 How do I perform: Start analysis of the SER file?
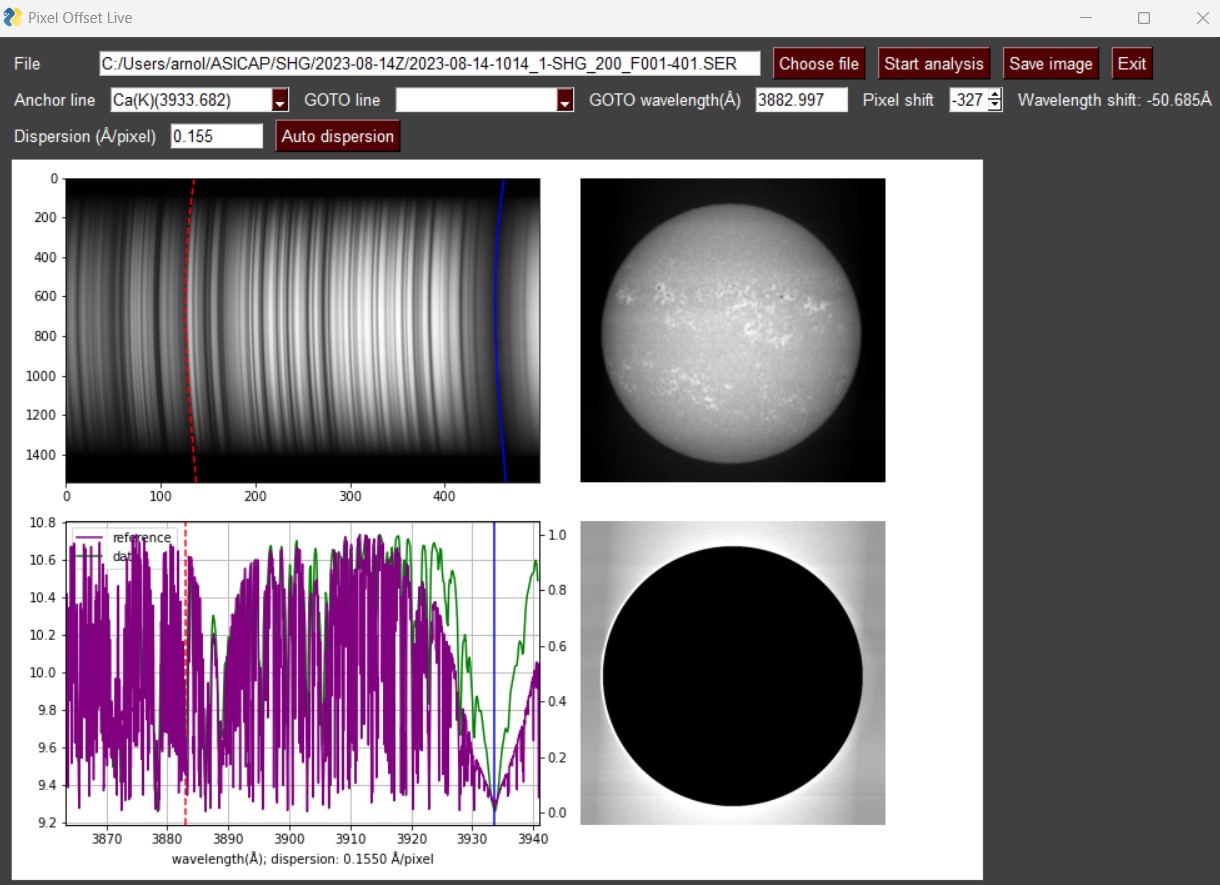934,64
